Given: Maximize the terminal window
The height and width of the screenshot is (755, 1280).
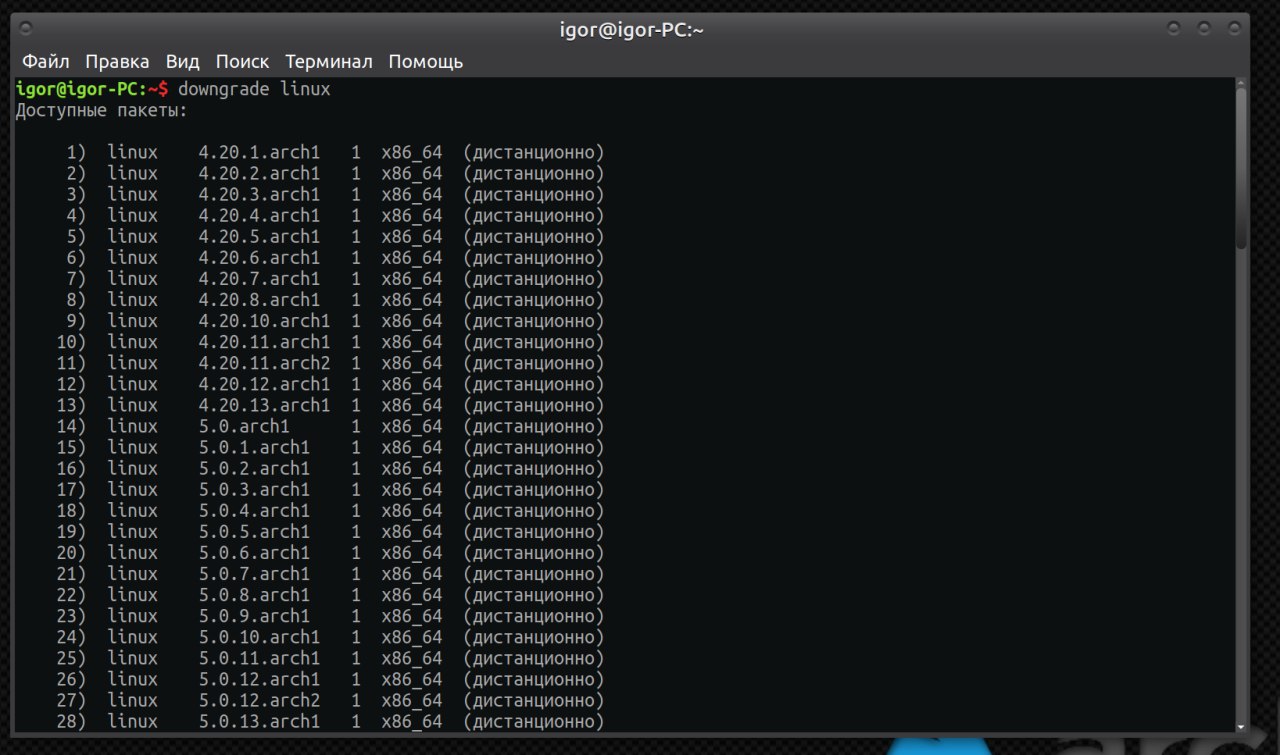Looking at the screenshot, I should [1204, 29].
